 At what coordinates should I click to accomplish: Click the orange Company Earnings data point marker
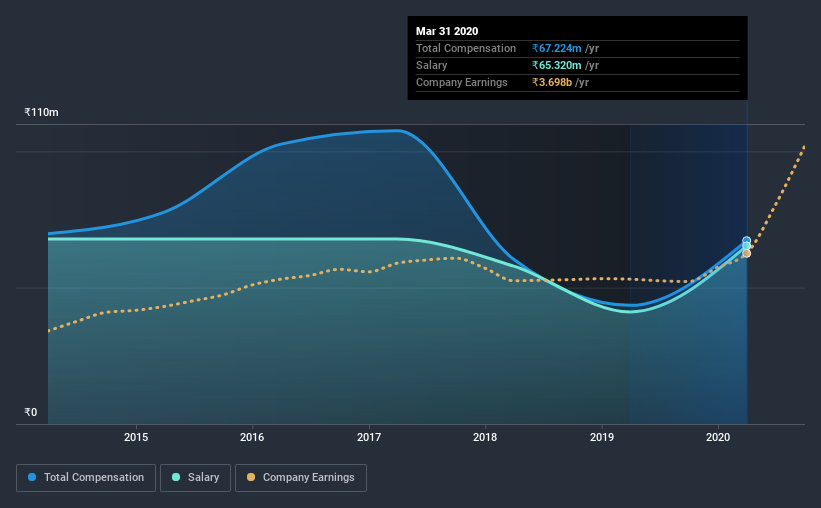747,253
